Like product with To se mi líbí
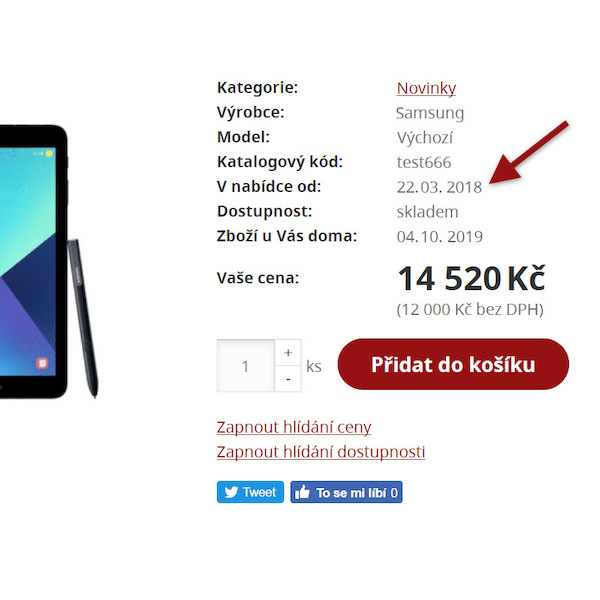 [346, 492]
